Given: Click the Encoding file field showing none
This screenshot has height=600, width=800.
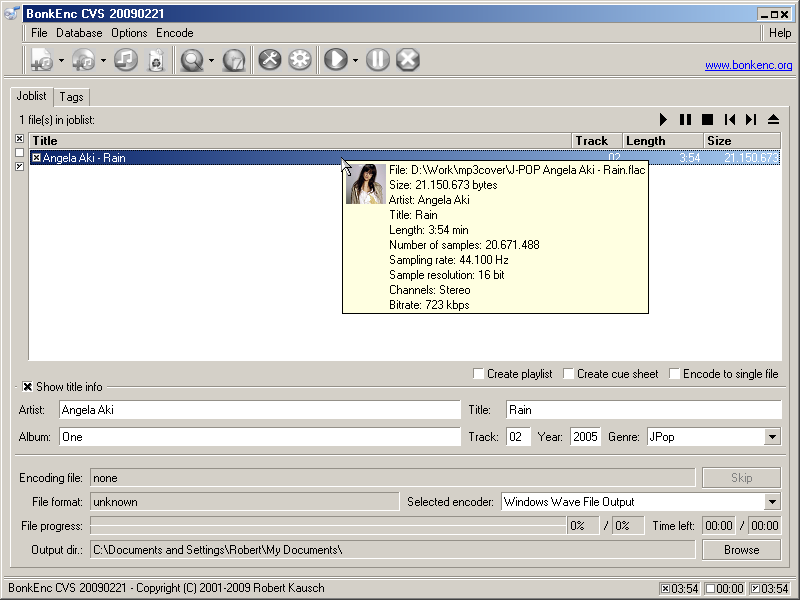Looking at the screenshot, I should [392, 478].
